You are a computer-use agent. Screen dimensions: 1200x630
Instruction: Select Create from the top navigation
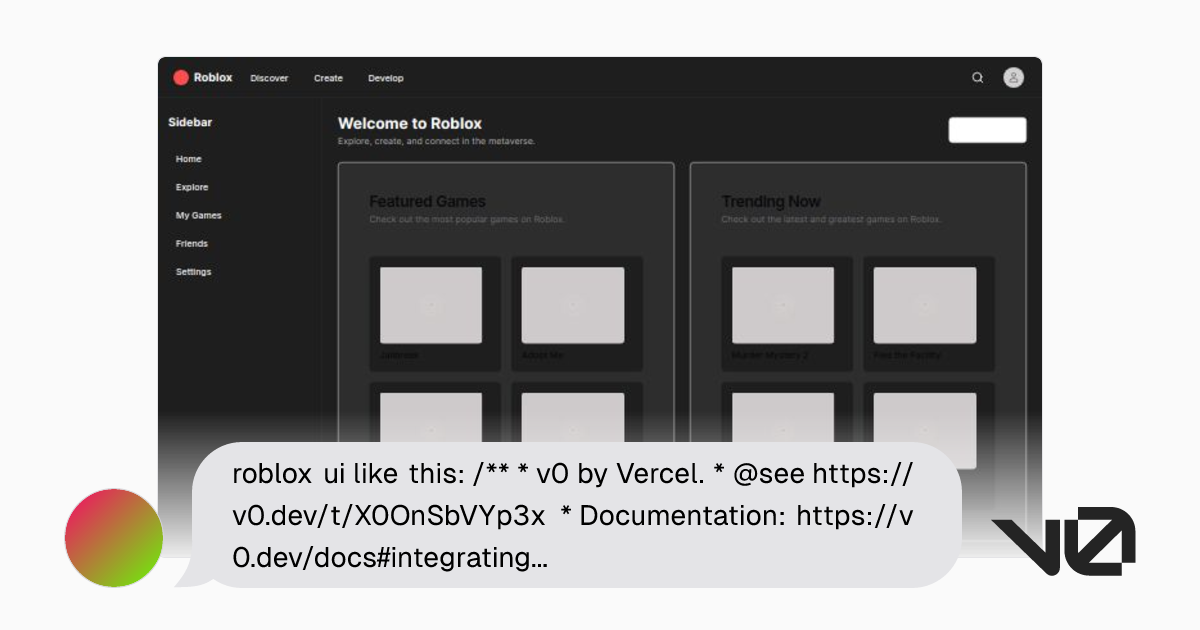tap(328, 77)
